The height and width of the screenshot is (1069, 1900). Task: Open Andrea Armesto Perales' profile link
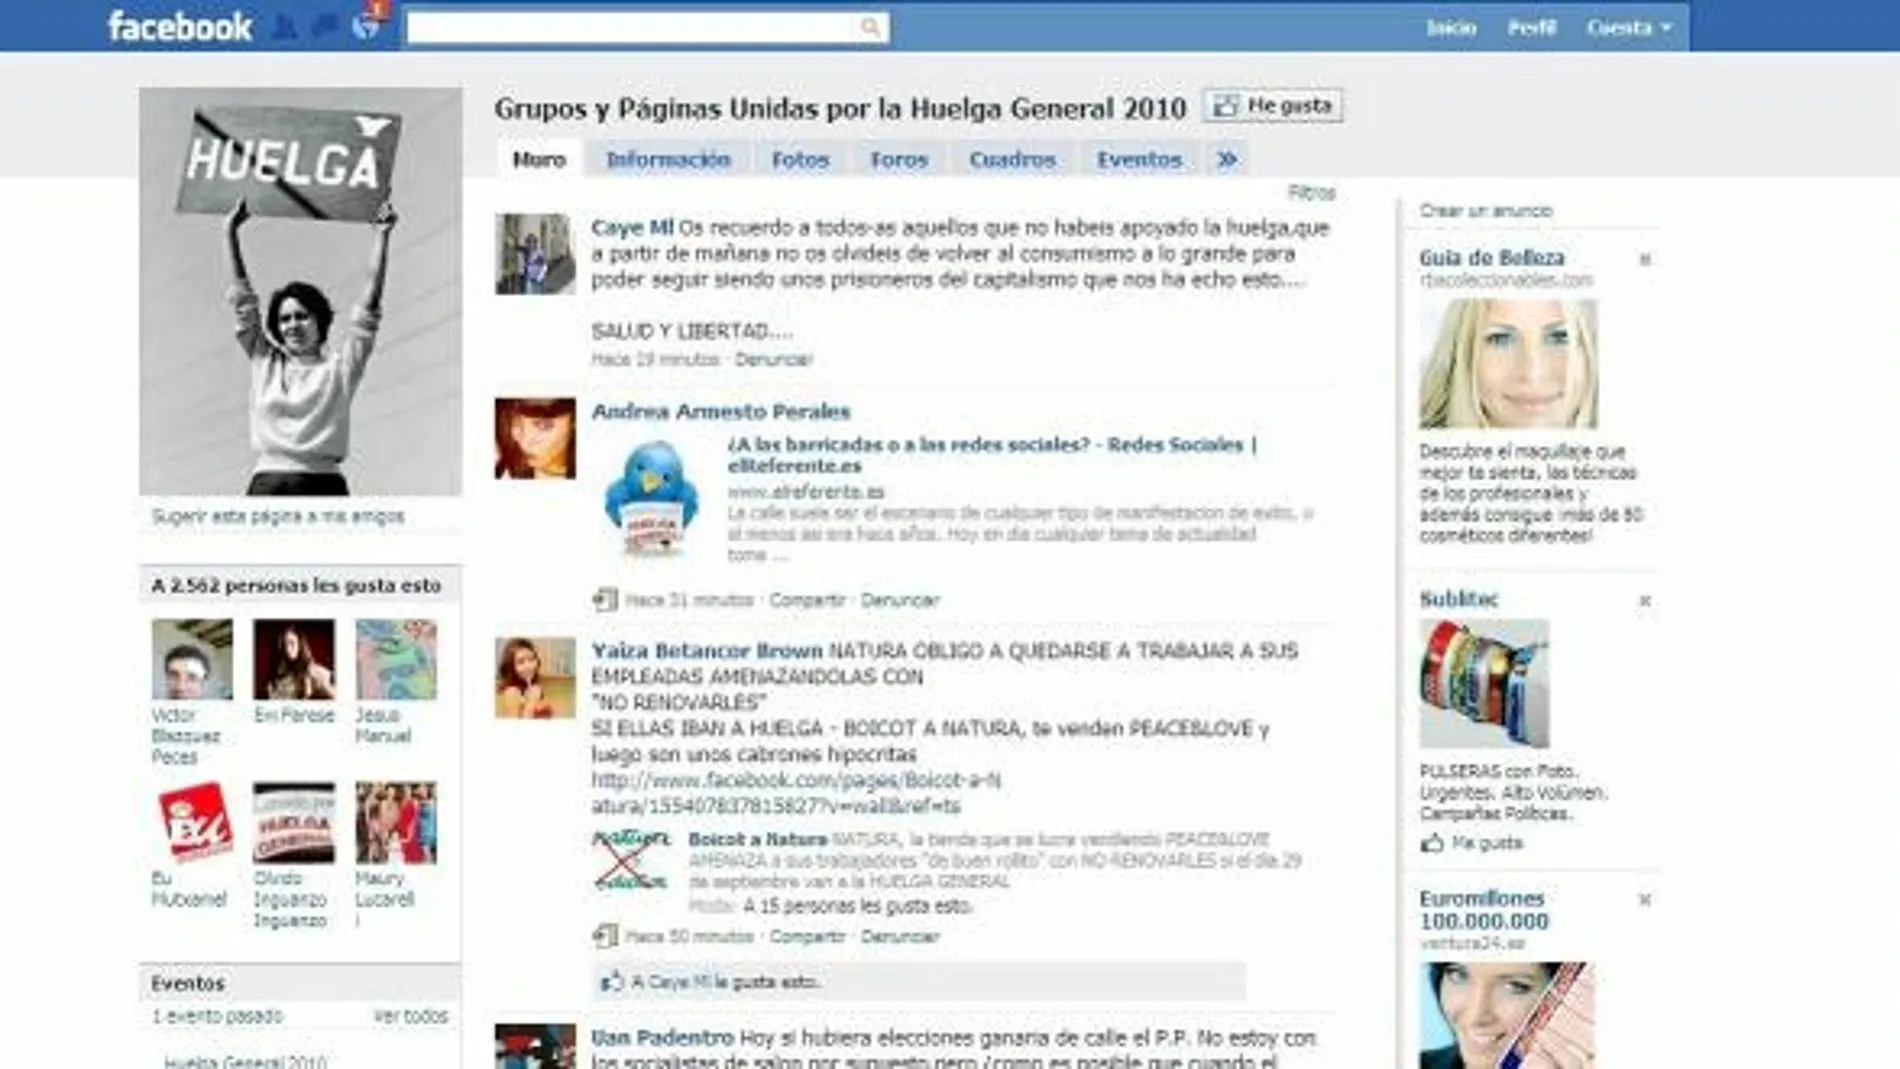point(720,411)
